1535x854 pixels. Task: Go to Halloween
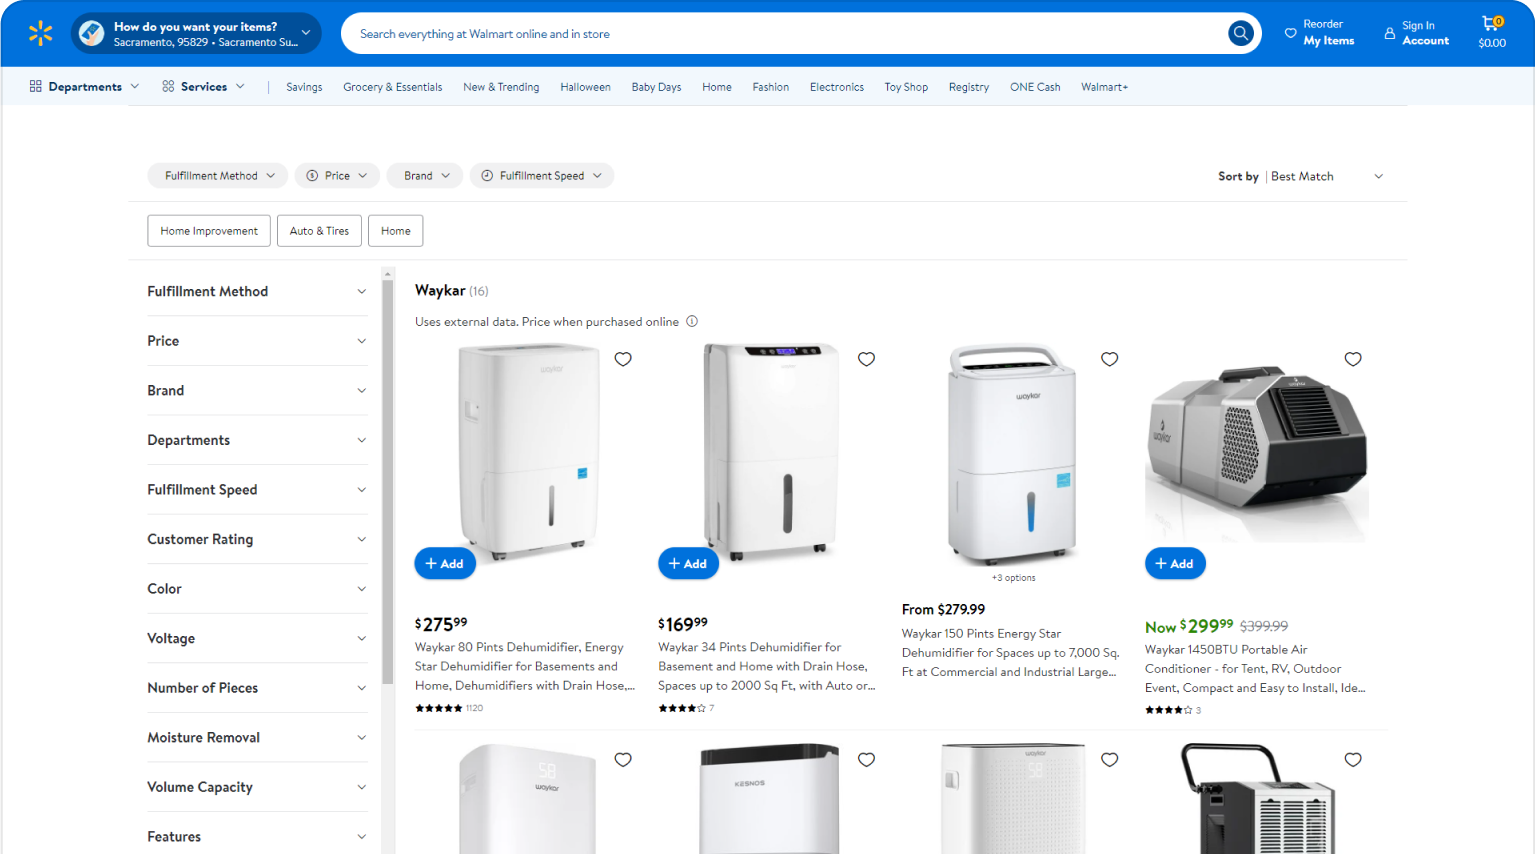click(585, 87)
